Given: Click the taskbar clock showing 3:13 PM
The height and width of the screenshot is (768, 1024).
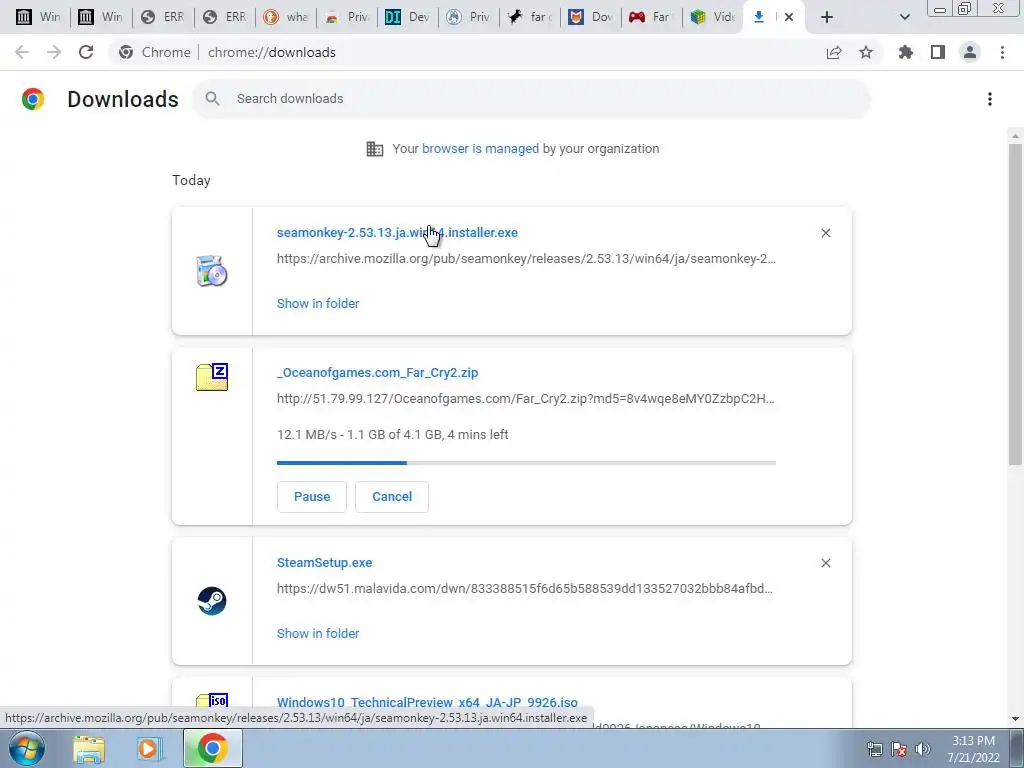Looking at the screenshot, I should click(x=973, y=749).
